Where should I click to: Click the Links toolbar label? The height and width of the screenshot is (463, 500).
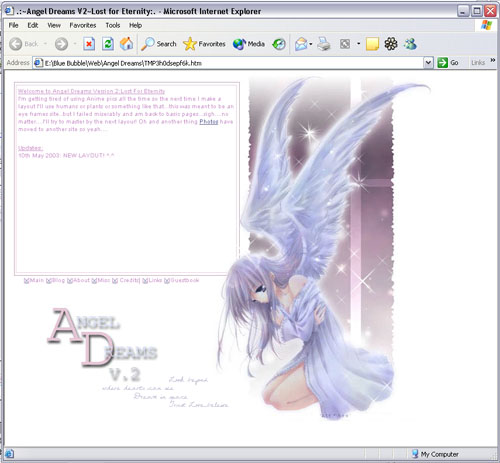(478, 63)
